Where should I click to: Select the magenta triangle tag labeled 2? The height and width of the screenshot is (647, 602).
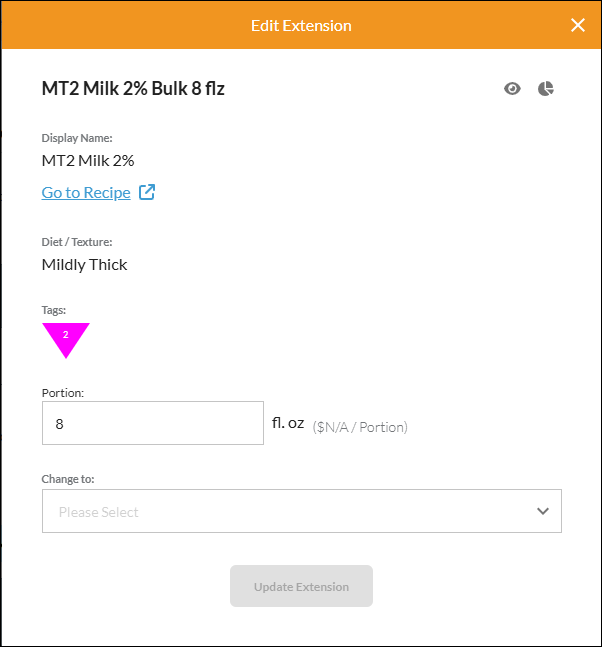pyautogui.click(x=66, y=340)
